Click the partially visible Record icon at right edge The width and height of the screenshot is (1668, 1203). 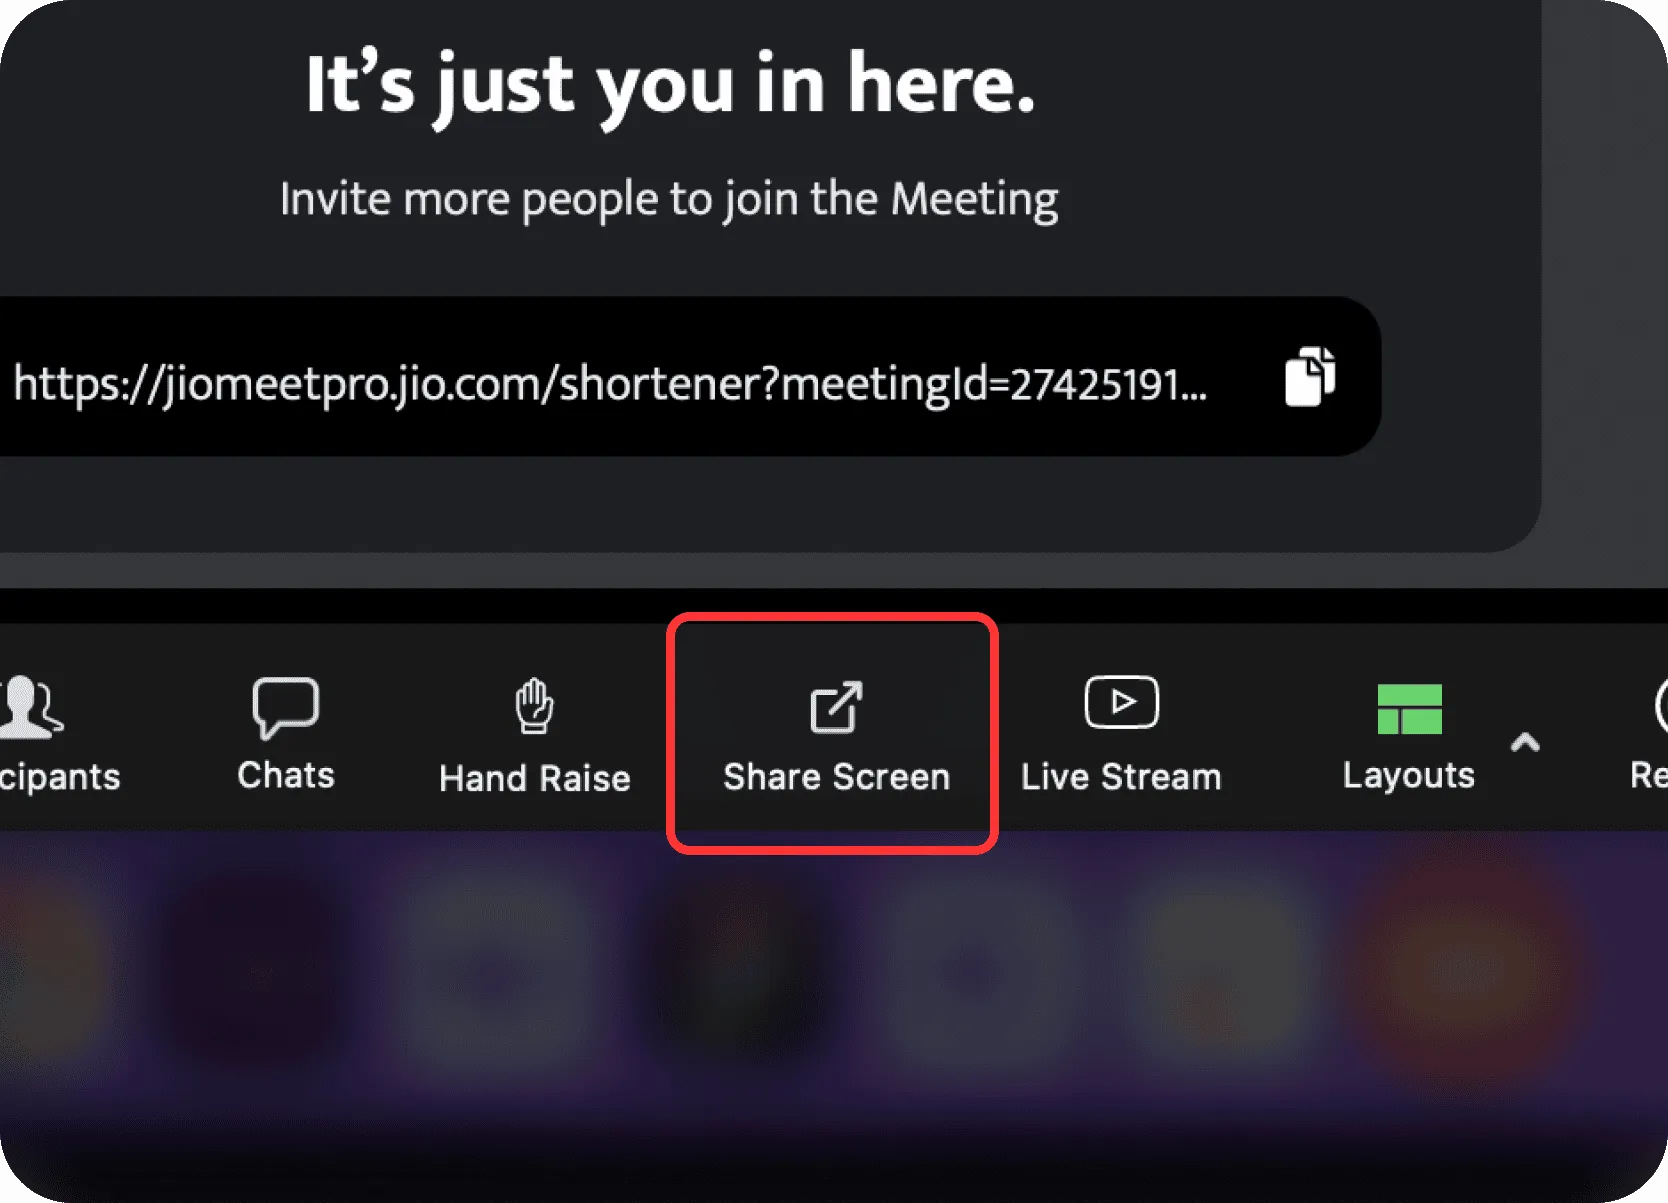pyautogui.click(x=1660, y=706)
